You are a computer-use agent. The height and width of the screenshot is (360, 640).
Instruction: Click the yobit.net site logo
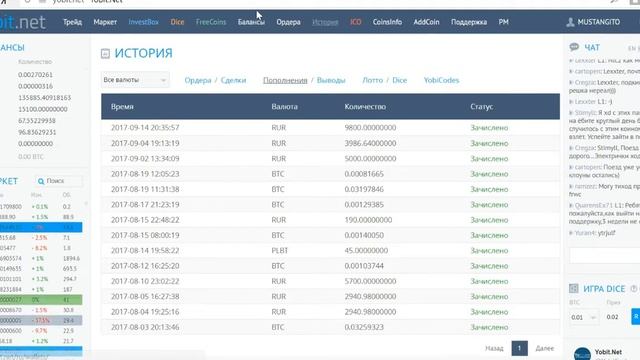[x=22, y=22]
